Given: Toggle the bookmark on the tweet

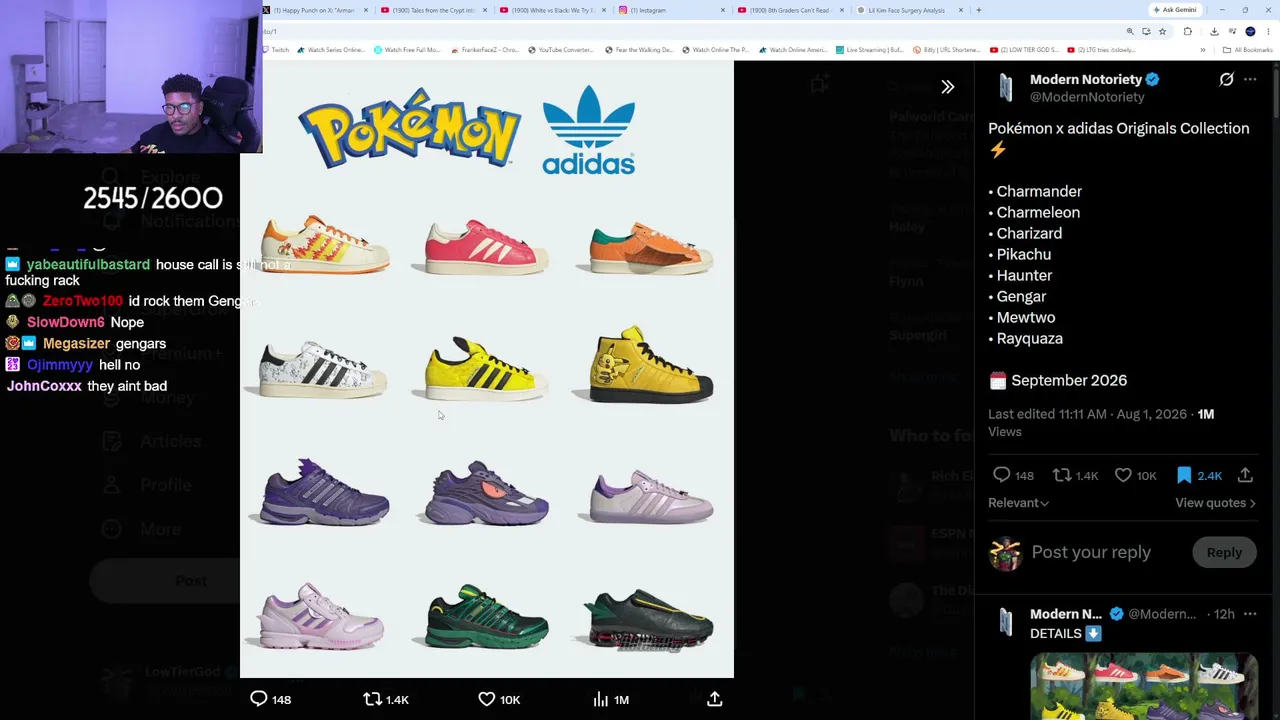Looking at the screenshot, I should tap(1184, 475).
